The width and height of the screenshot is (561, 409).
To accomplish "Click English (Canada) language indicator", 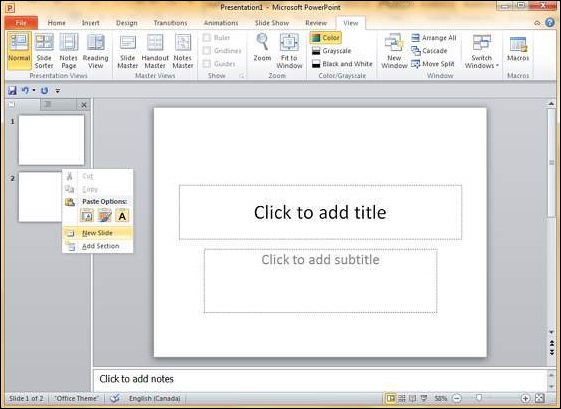I will 155,398.
